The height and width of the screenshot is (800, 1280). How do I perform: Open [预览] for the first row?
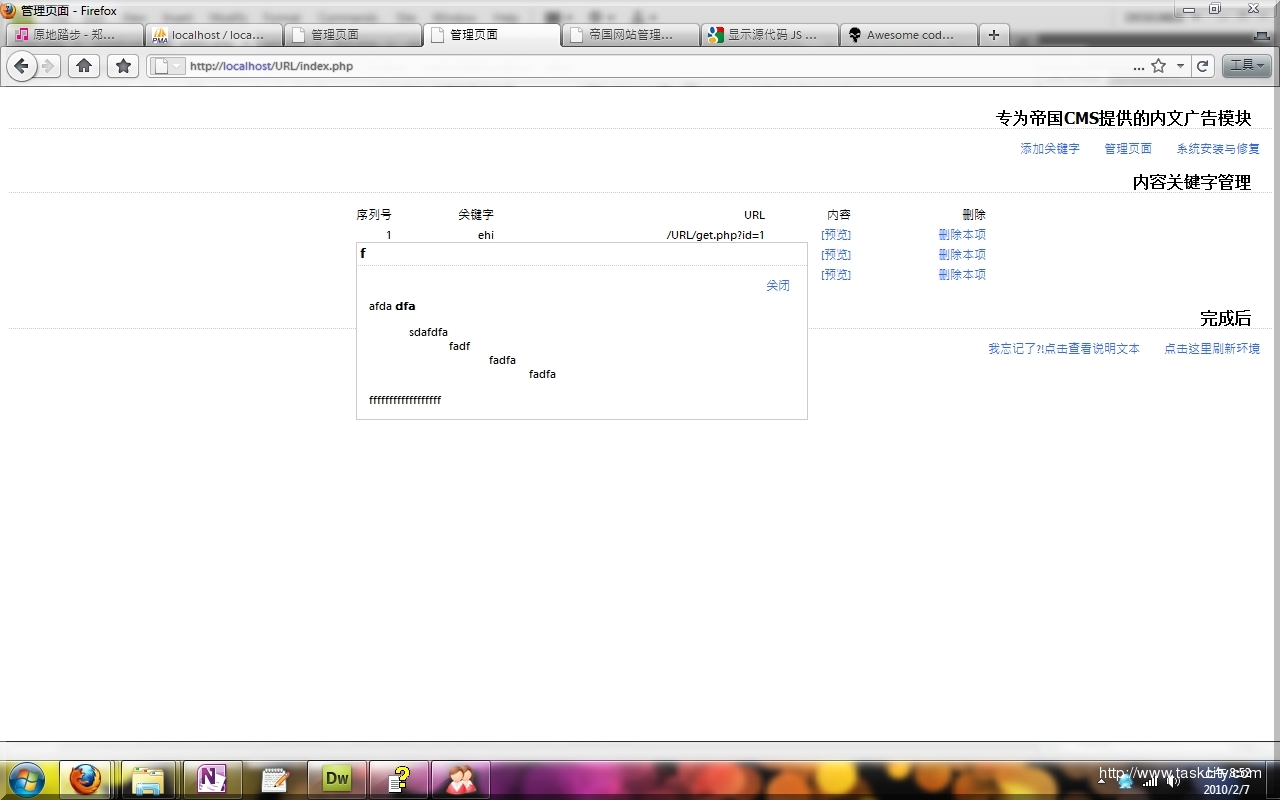(x=836, y=235)
